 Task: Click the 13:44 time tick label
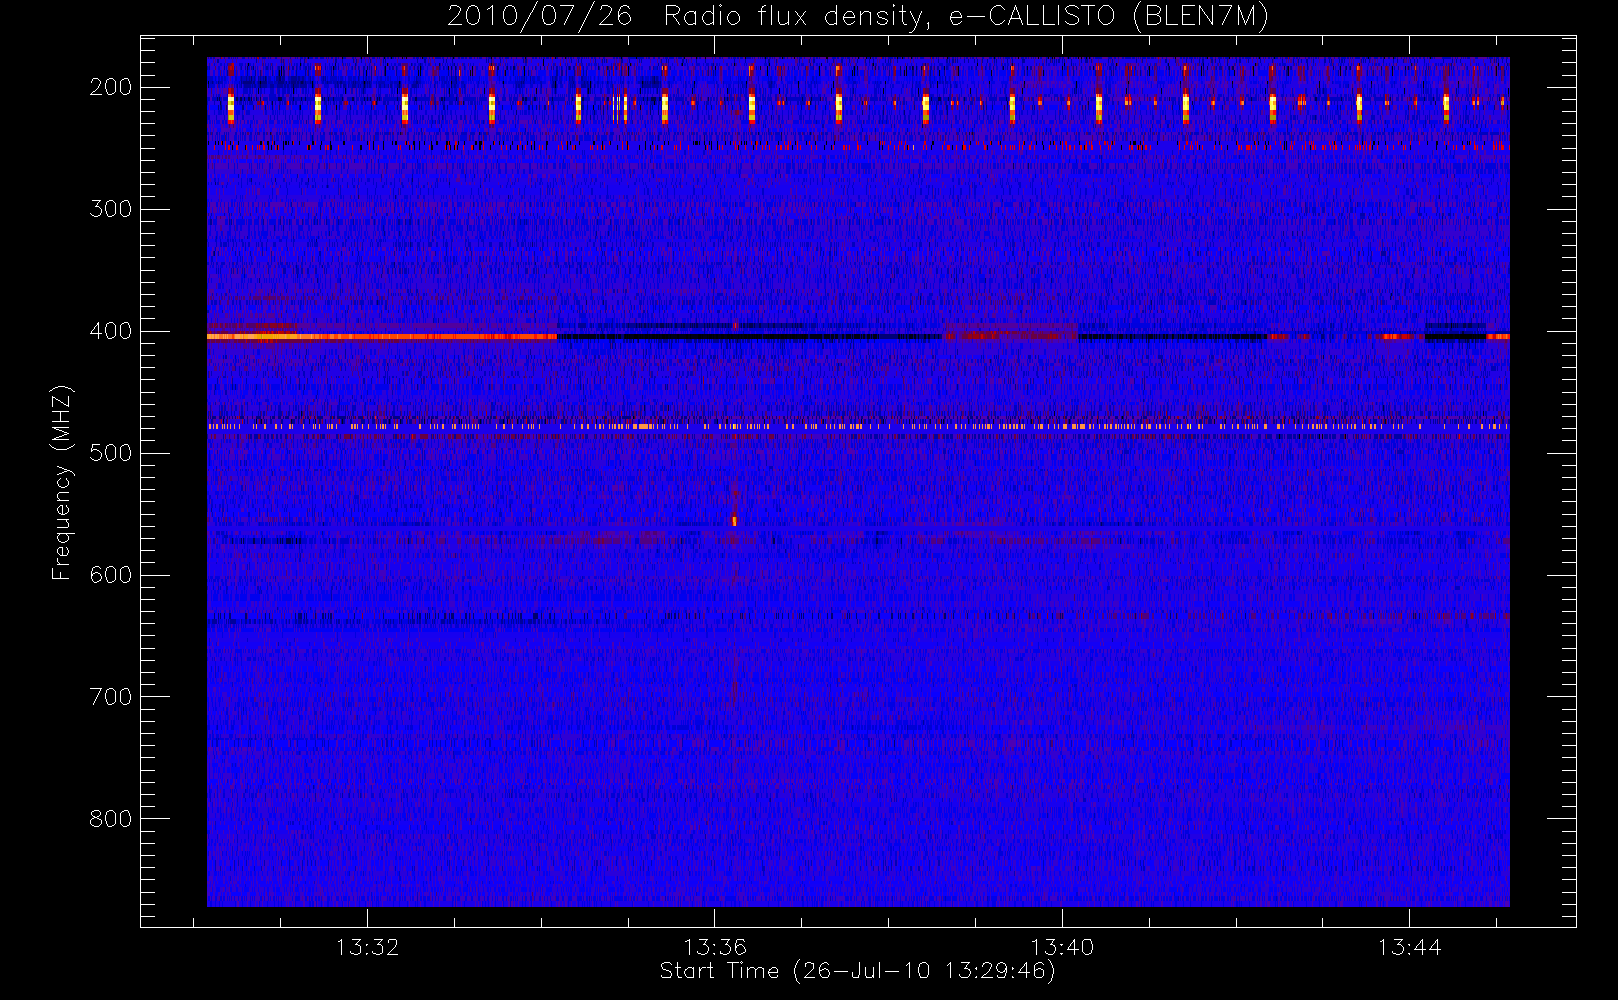click(1409, 947)
